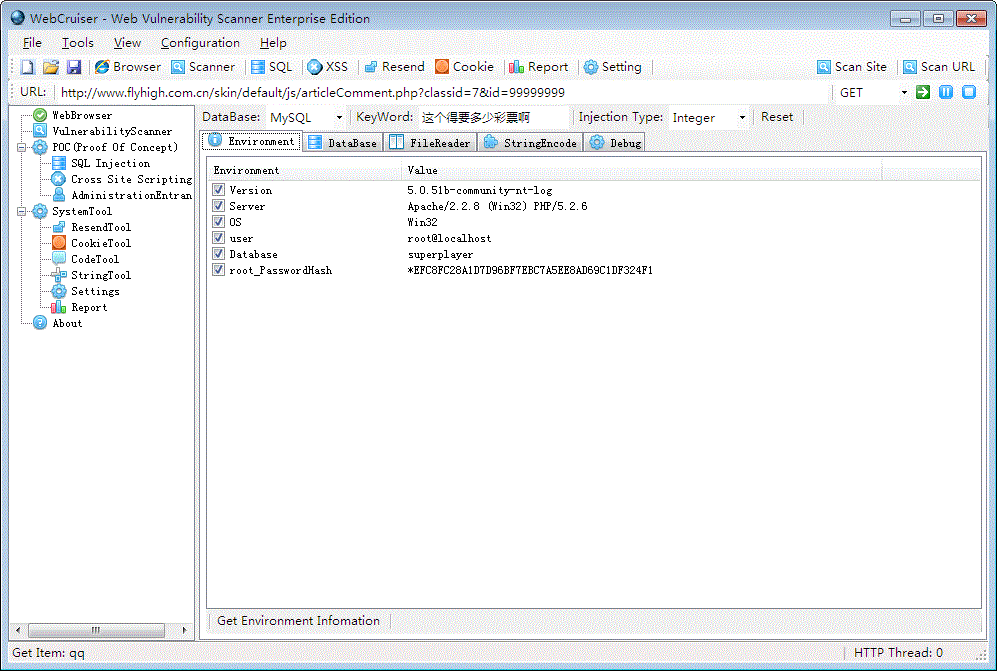The width and height of the screenshot is (997, 671).
Task: Click the tree scrollbar left arrow
Action: tap(18, 630)
